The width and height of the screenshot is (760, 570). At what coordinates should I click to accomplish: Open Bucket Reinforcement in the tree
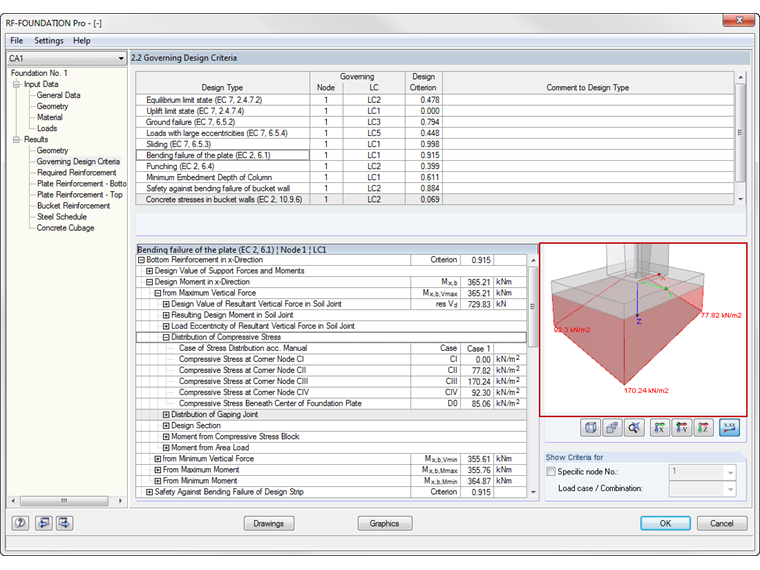point(74,206)
